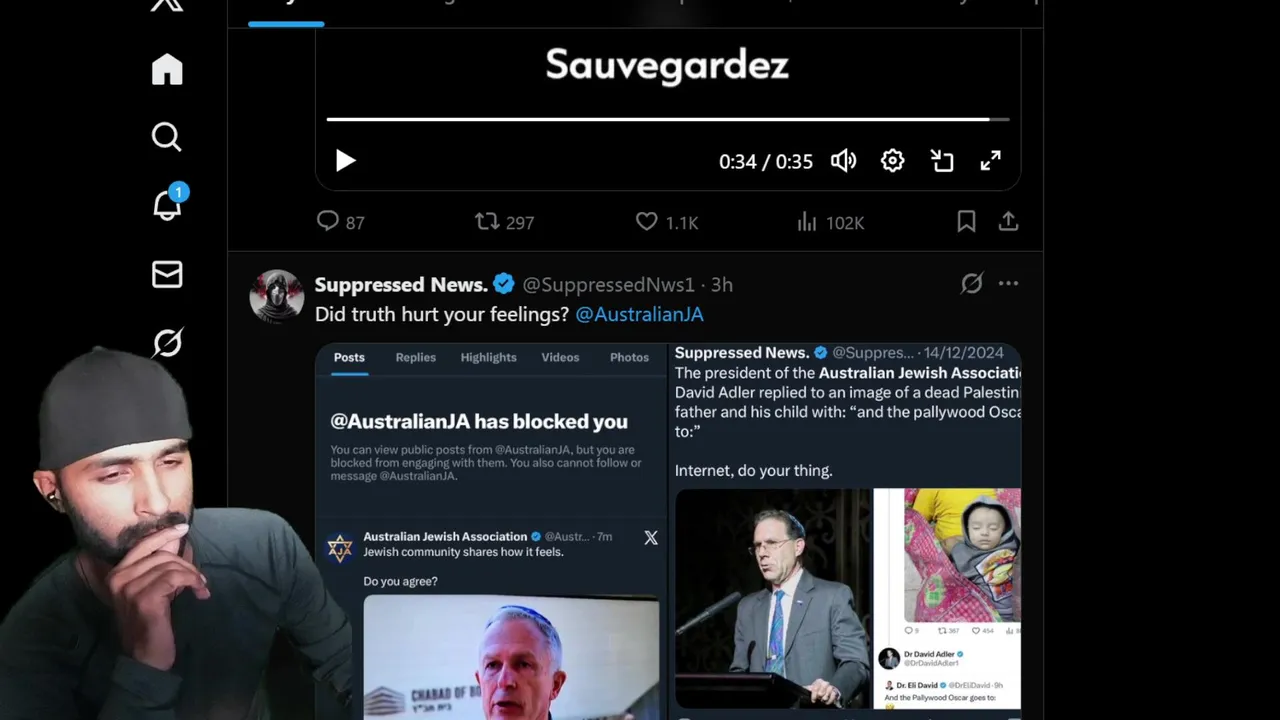Switch to the Highlights tab

[x=488, y=357]
